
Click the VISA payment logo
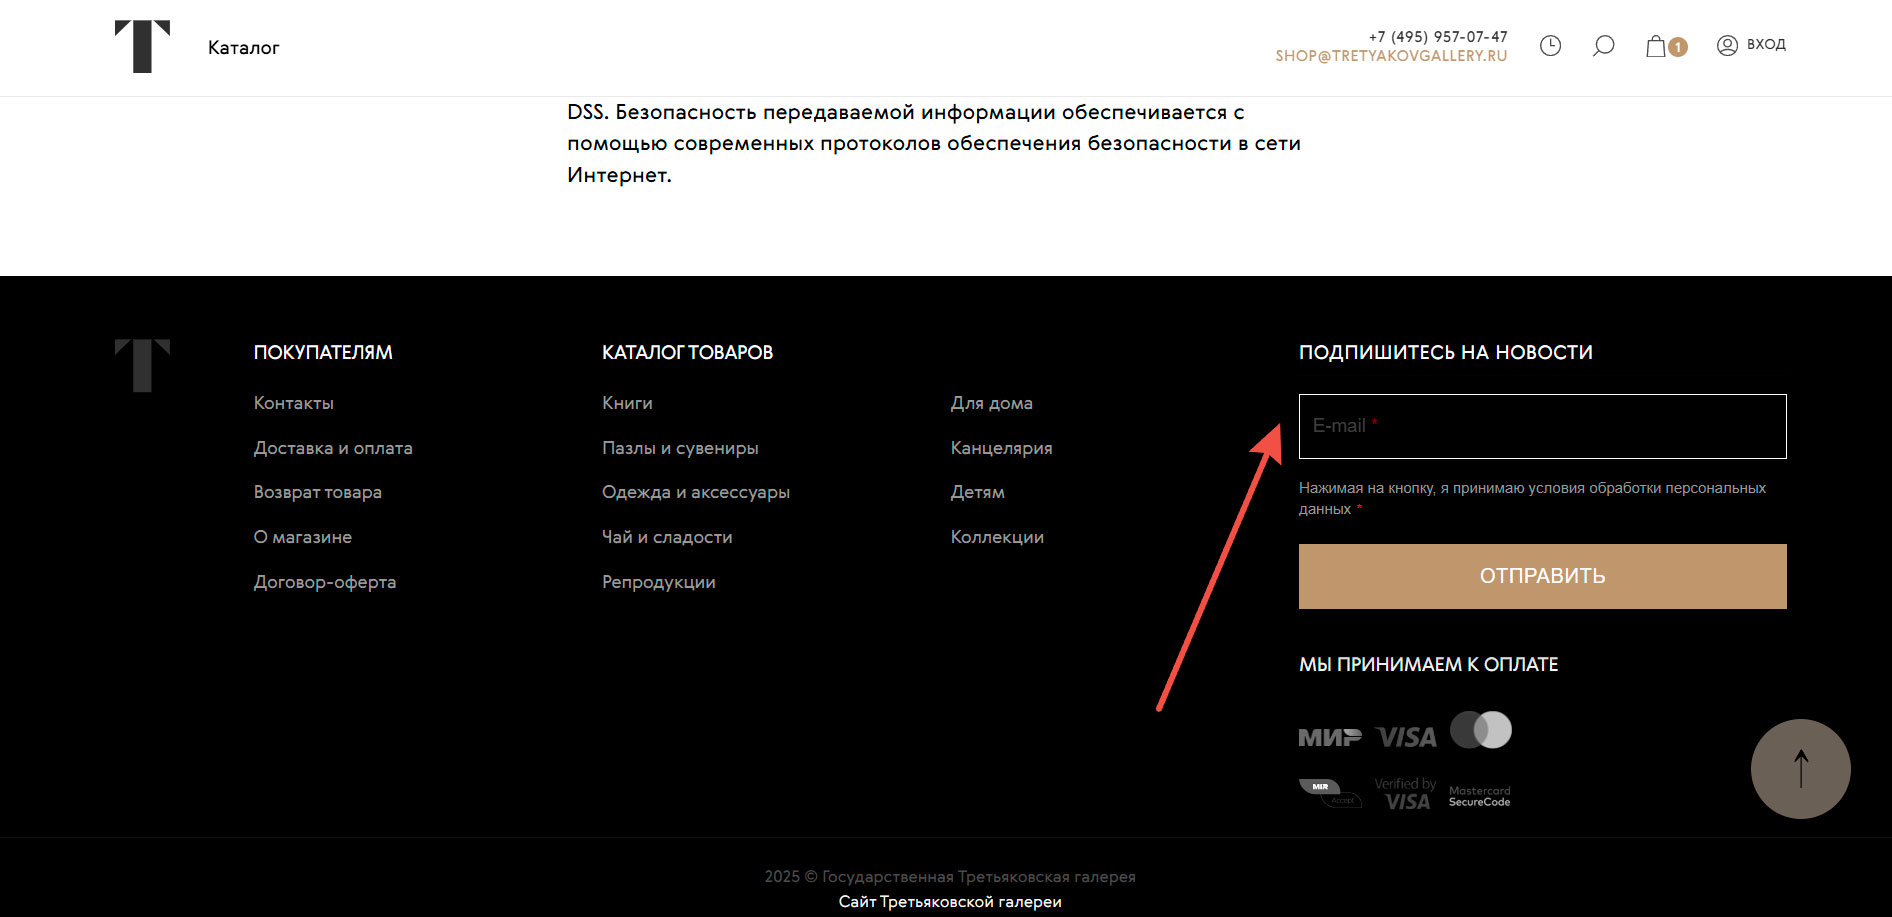point(1406,738)
